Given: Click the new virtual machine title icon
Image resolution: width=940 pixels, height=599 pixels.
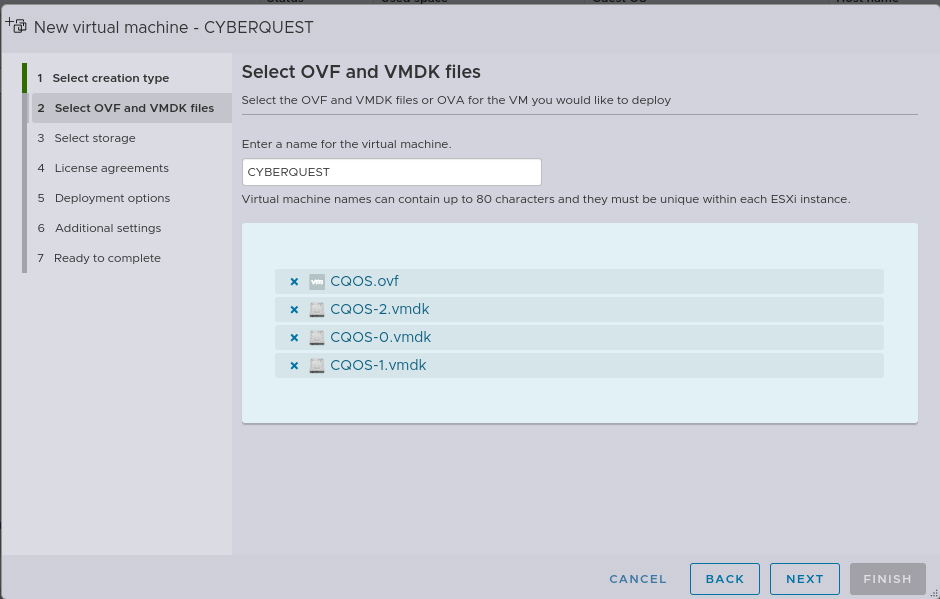Looking at the screenshot, I should tap(16, 26).
